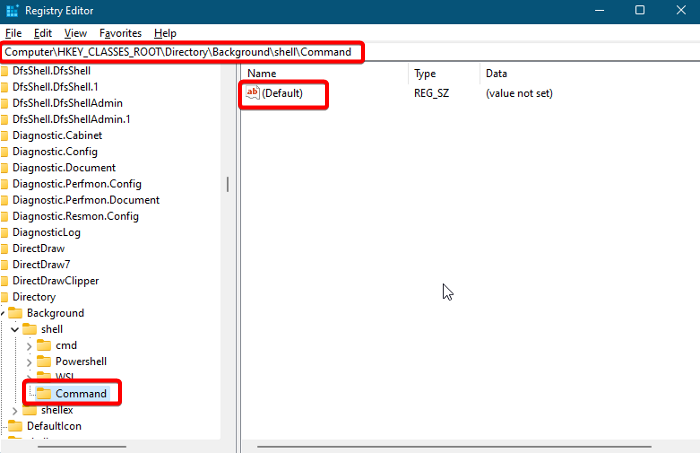
Task: Select the Diagnostic.Perfmon.Document key
Action: [x=86, y=200]
